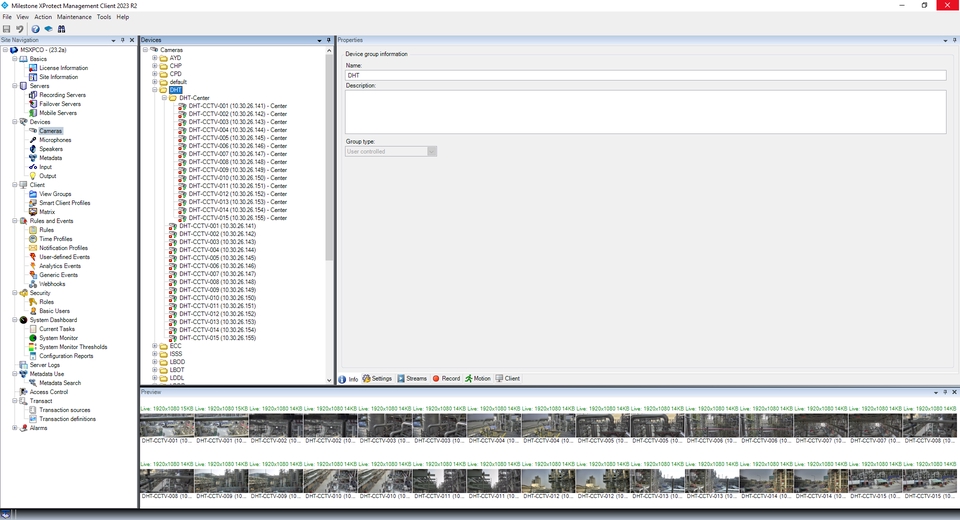This screenshot has height=520, width=960.
Task: Close the Preview pane
Action: click(954, 392)
